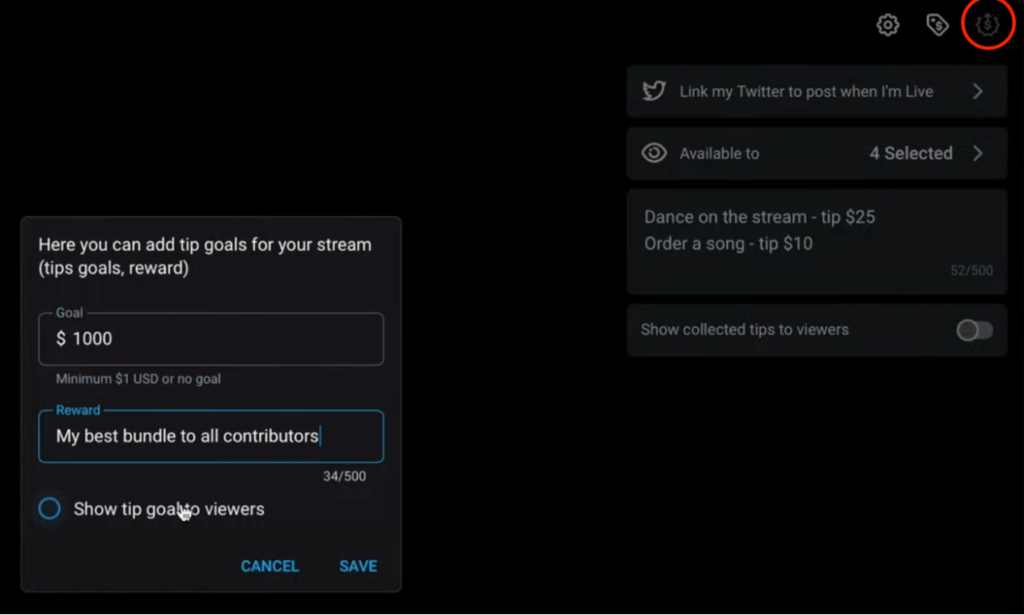The image size is (1024, 615).
Task: Click the price tag icon
Action: point(937,25)
